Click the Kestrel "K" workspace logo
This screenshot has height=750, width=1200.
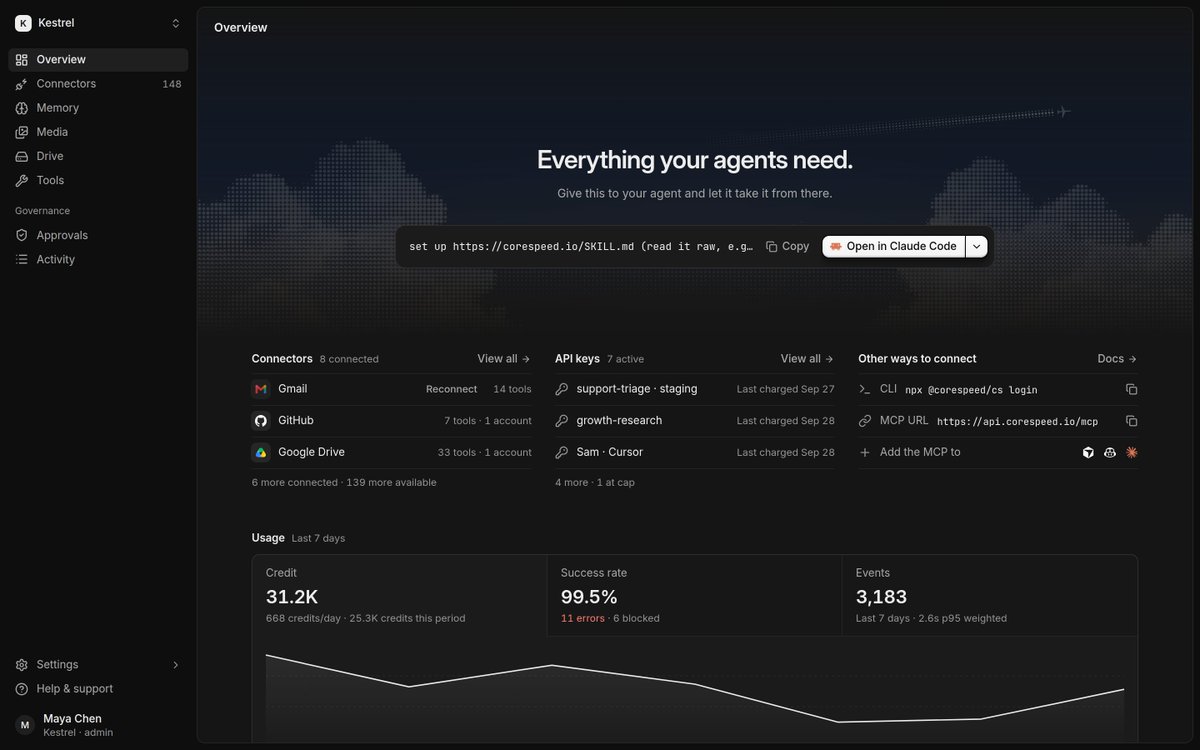point(23,23)
